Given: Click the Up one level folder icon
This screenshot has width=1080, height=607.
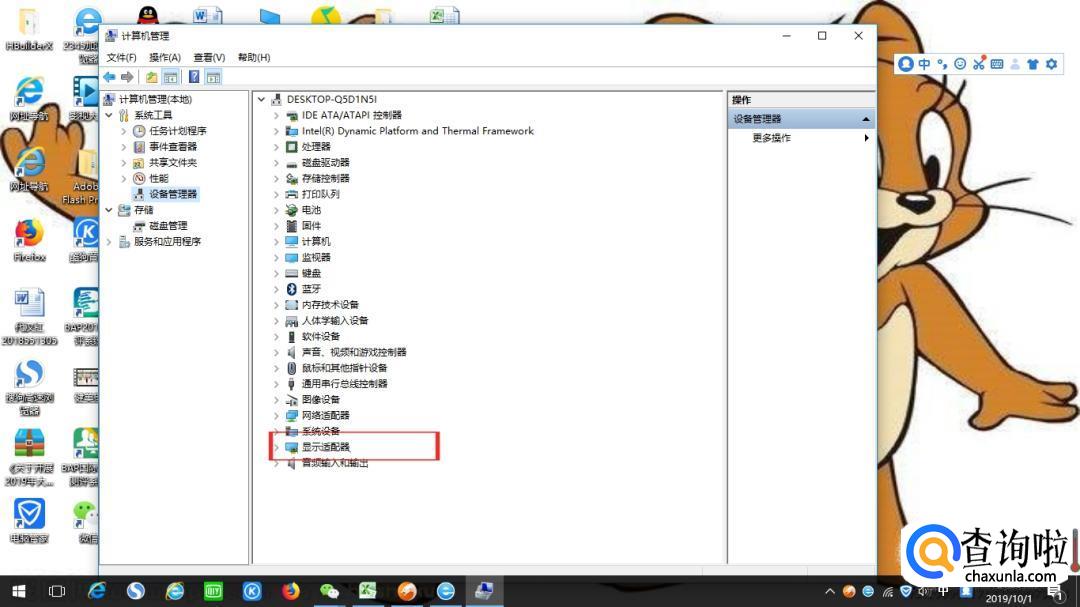Looking at the screenshot, I should [152, 77].
